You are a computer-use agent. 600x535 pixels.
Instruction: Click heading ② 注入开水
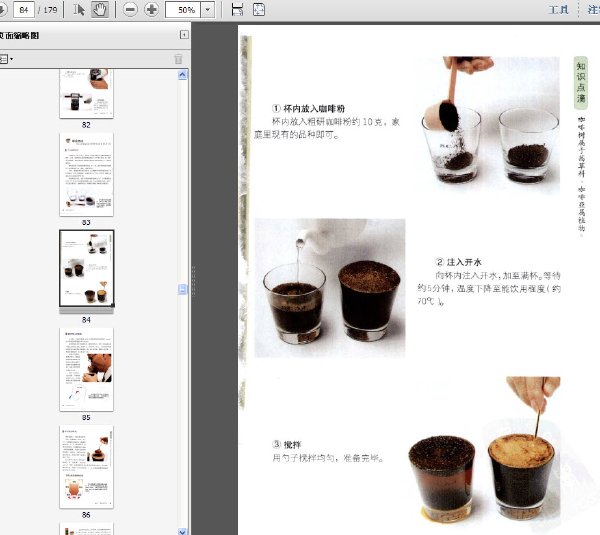(458, 262)
